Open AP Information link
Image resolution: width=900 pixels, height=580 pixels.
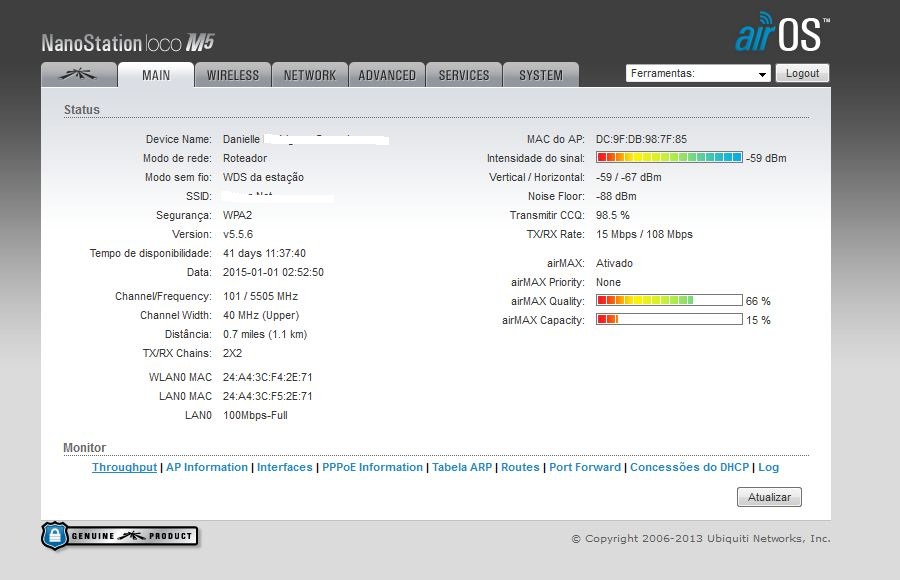[207, 467]
